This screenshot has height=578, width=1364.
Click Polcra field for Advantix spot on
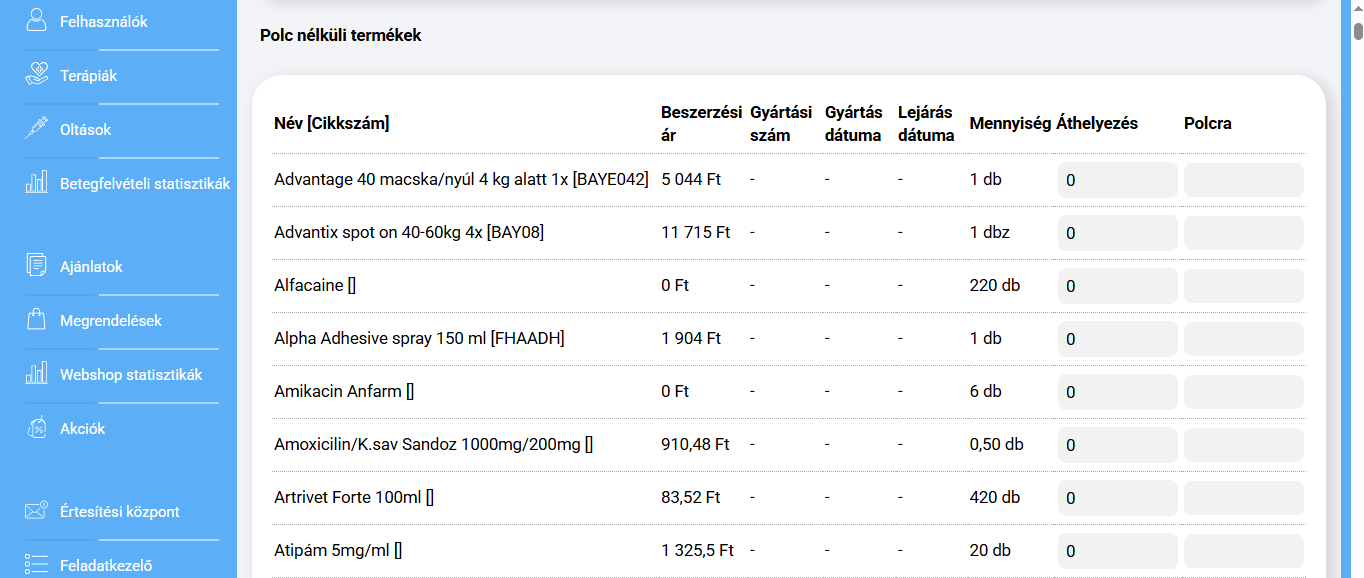[1243, 233]
